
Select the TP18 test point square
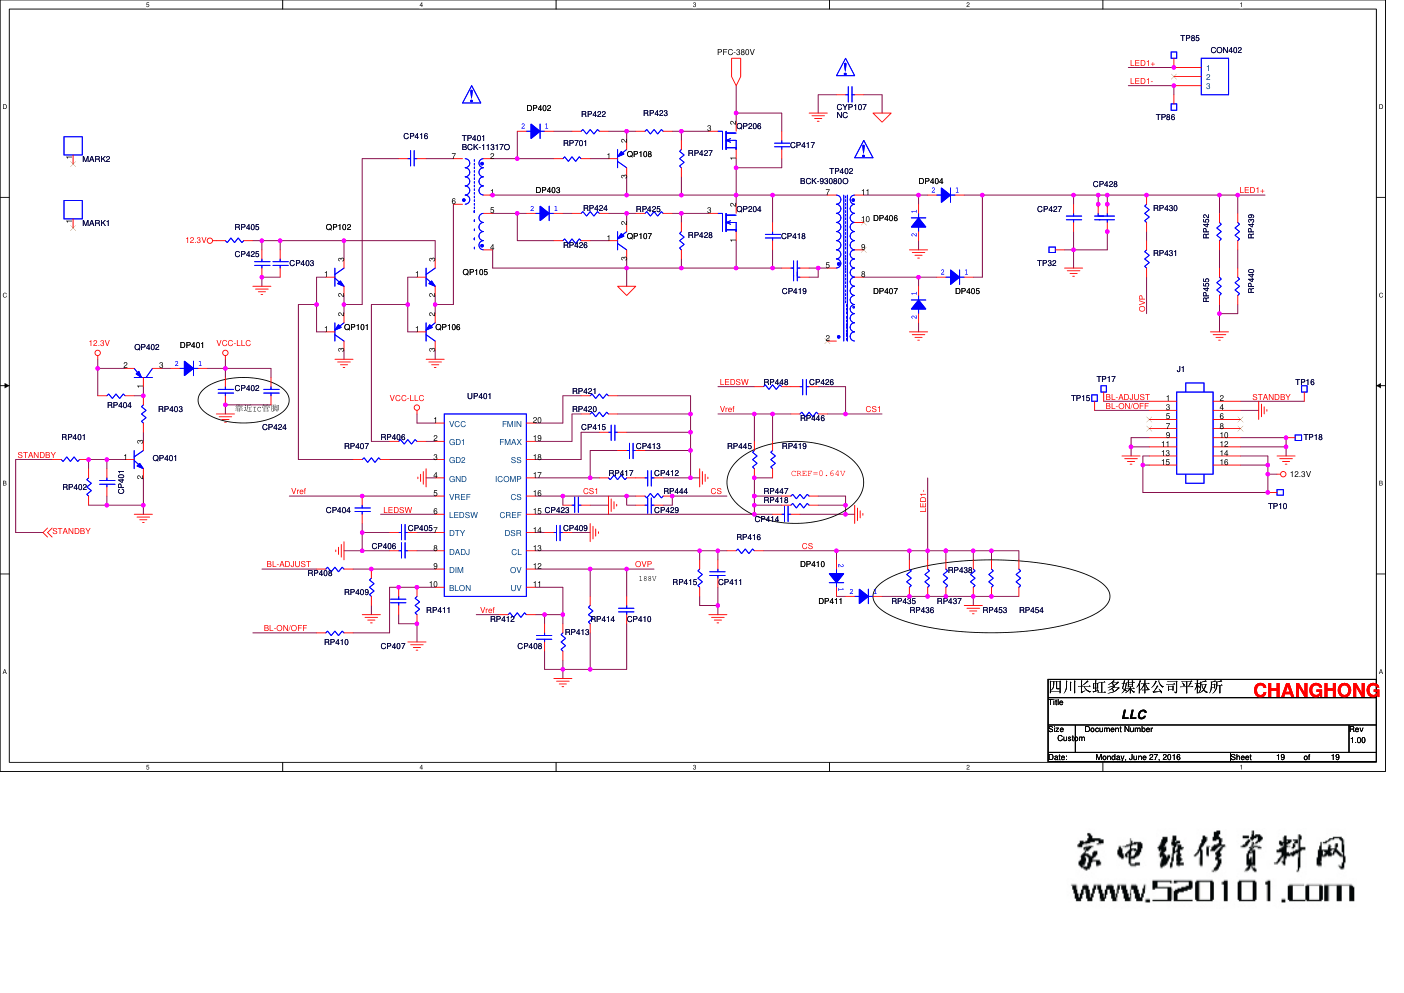(x=1298, y=437)
